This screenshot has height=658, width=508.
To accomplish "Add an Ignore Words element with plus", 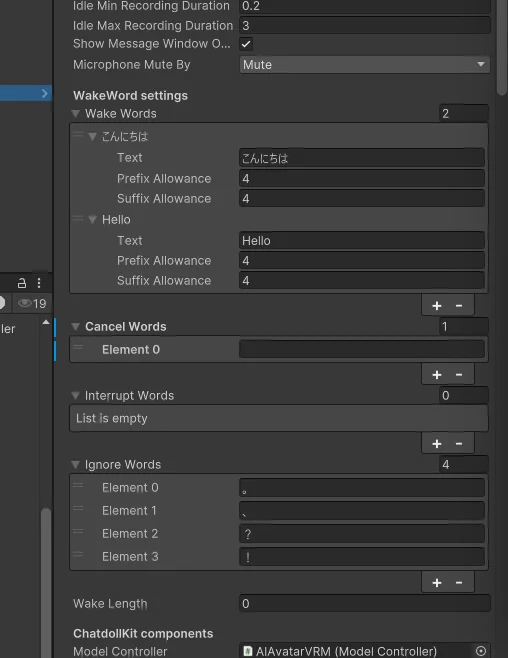I will (x=437, y=583).
